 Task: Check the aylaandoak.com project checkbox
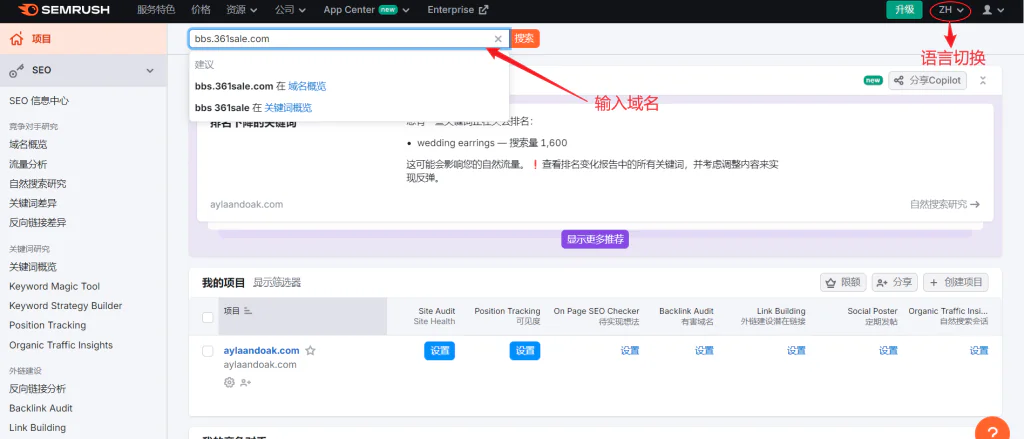[208, 351]
